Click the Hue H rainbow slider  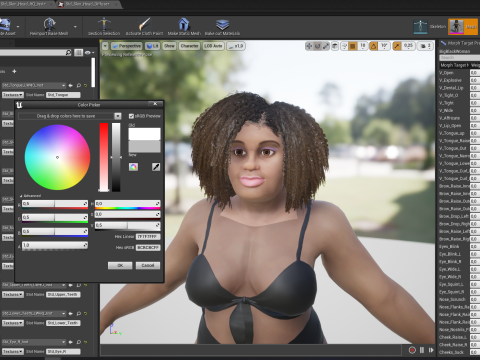click(128, 204)
